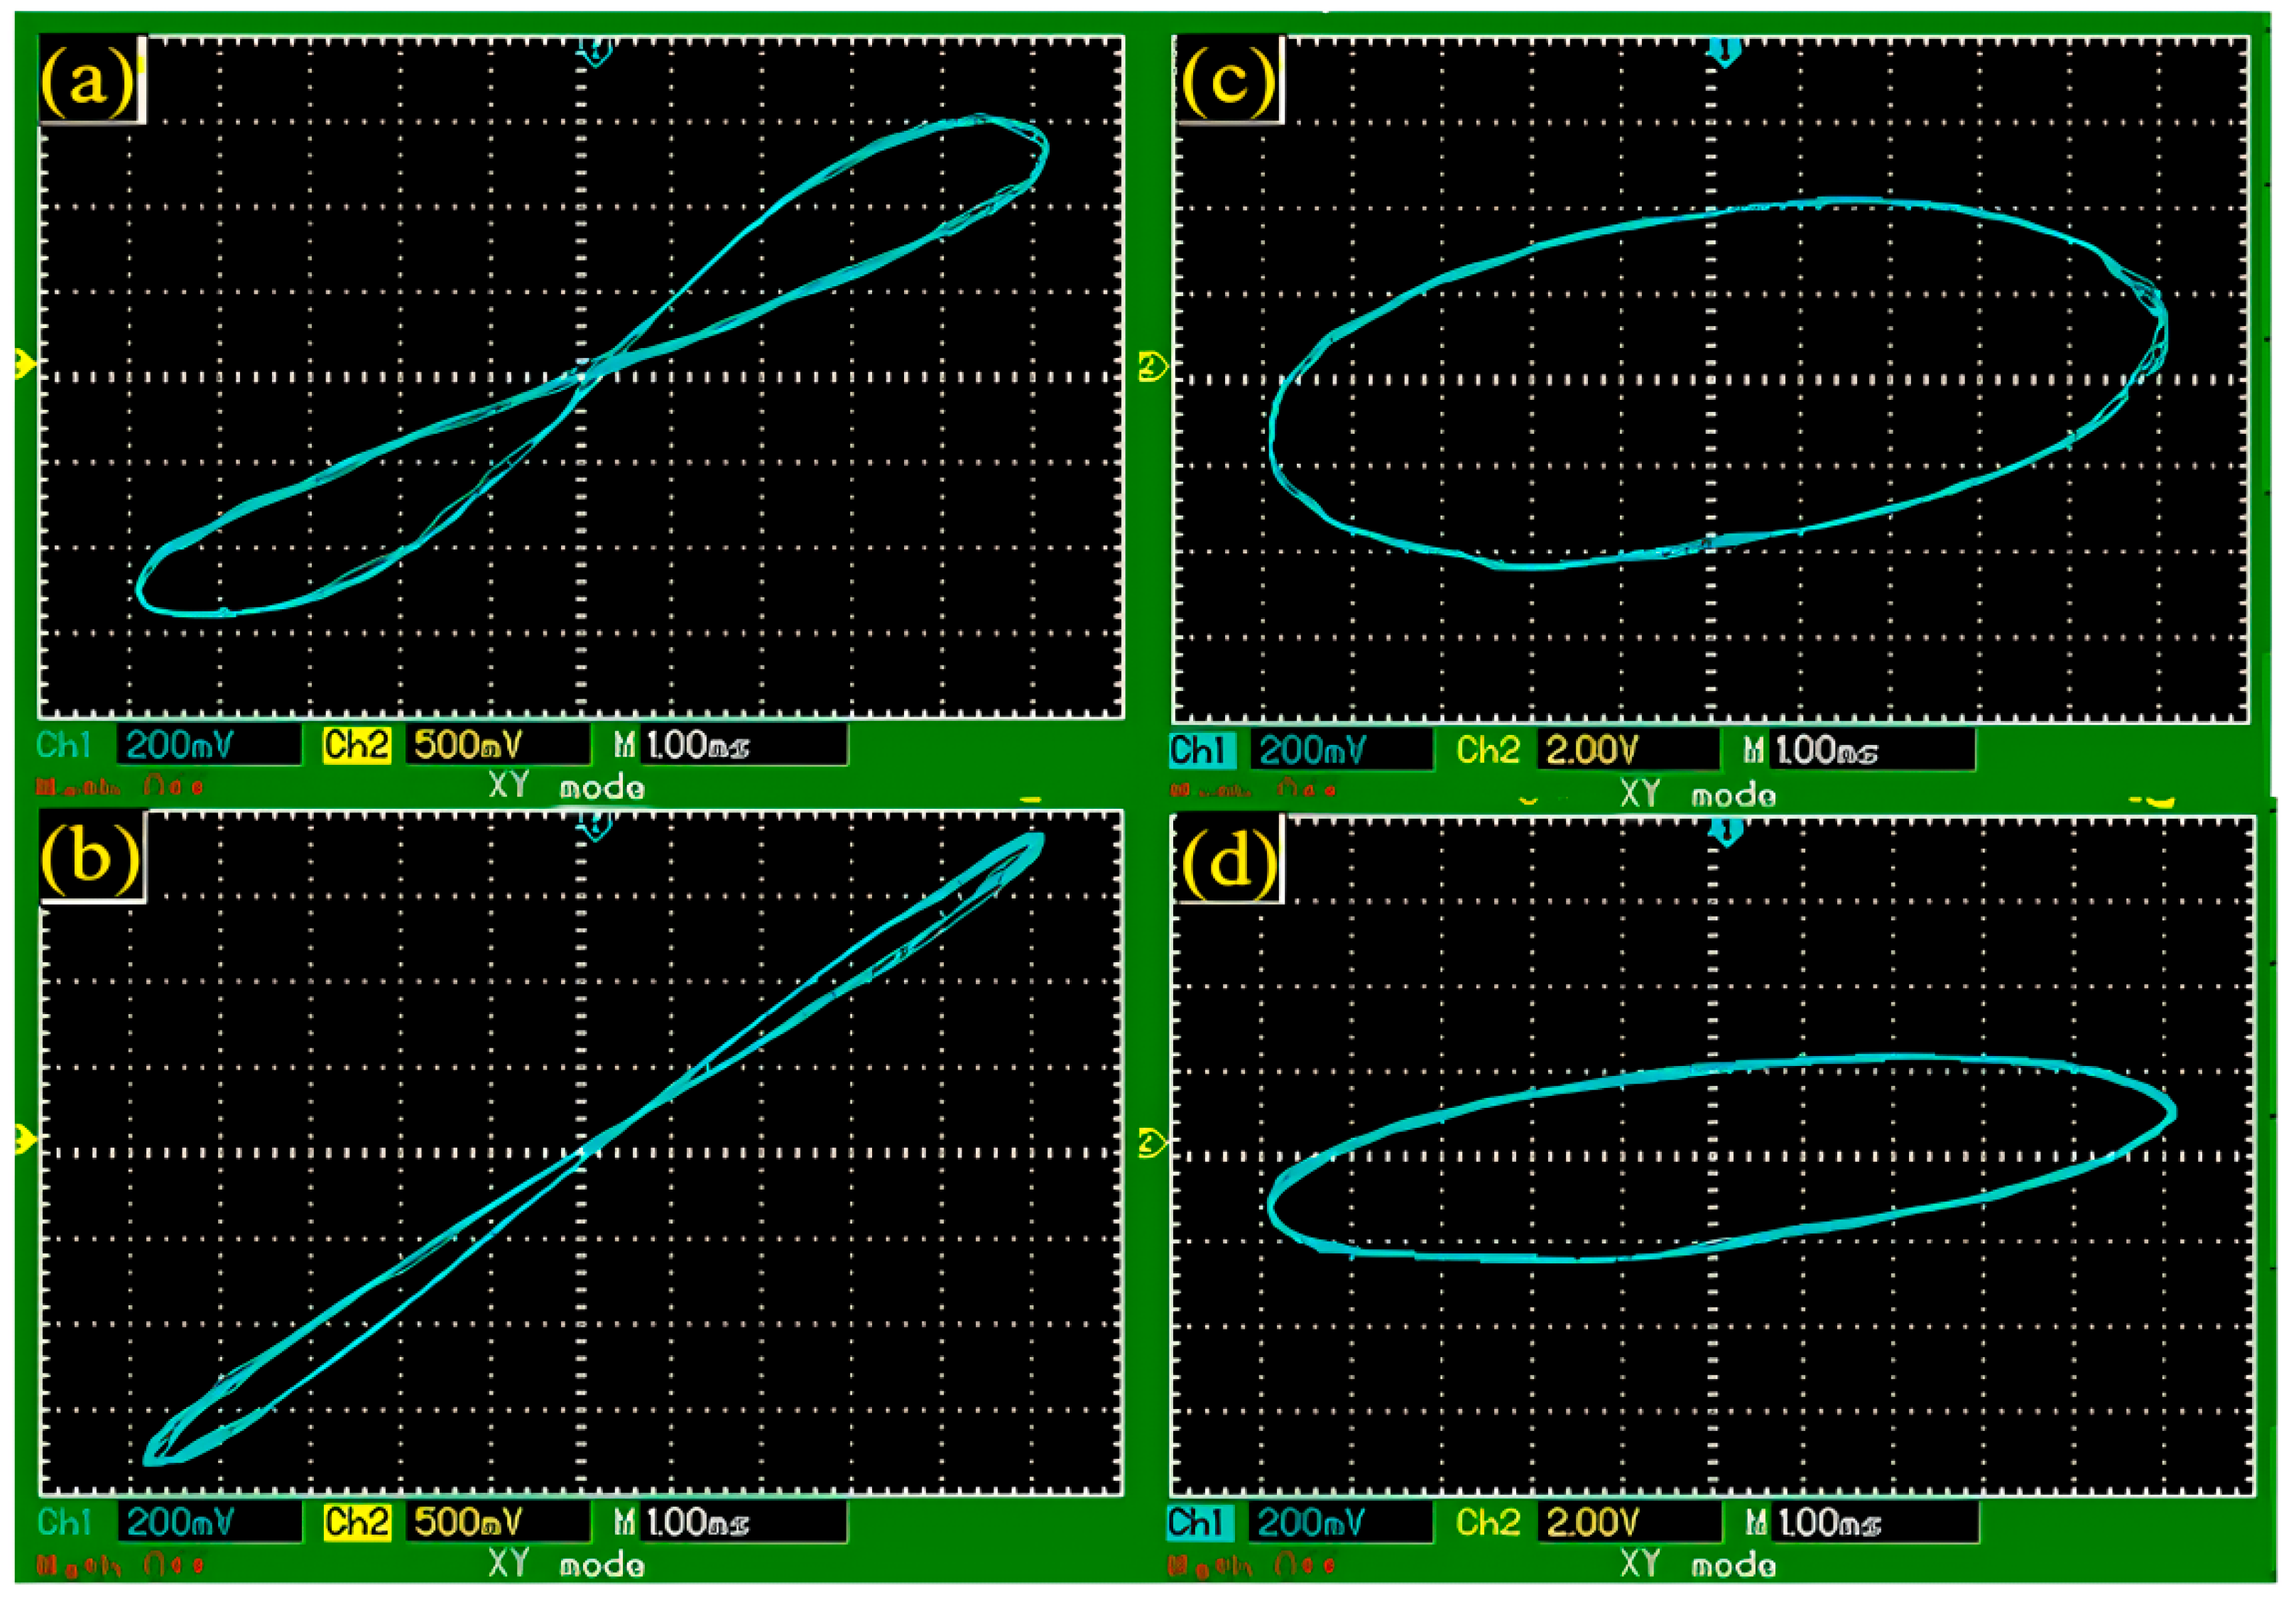Select the highlighted Ch2 label in panel (a)
This screenshot has height=1600, width=2296.
pos(356,745)
